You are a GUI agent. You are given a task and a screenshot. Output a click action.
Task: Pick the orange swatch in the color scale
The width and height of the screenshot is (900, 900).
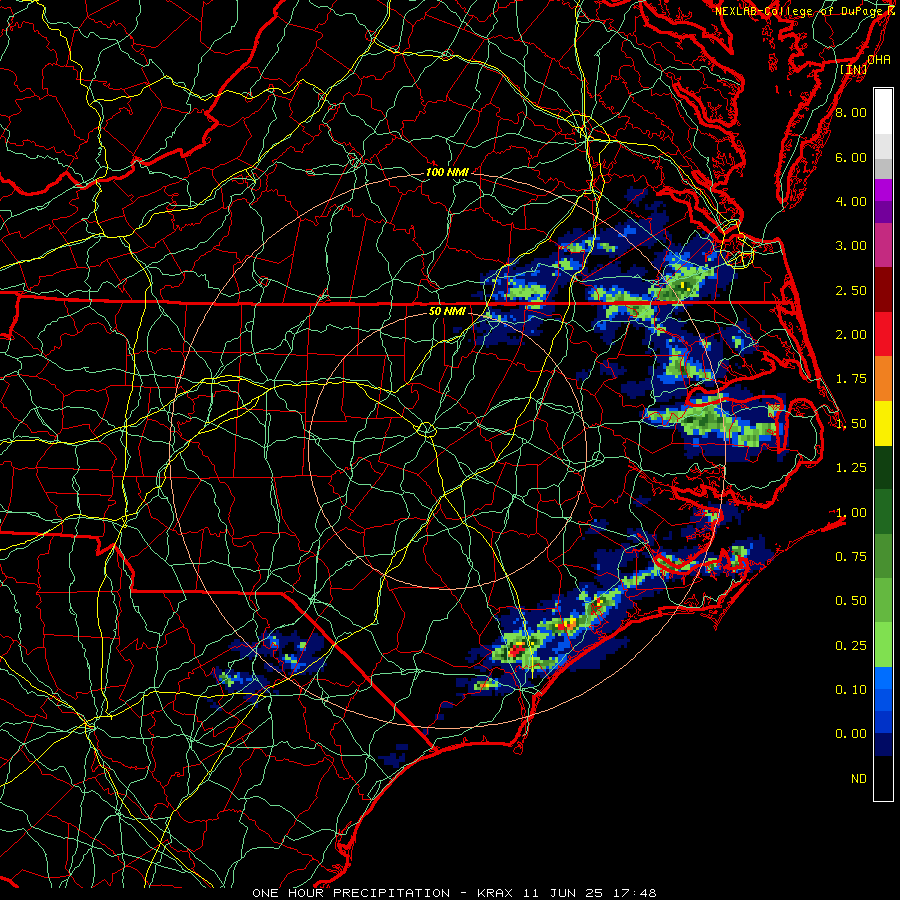883,378
